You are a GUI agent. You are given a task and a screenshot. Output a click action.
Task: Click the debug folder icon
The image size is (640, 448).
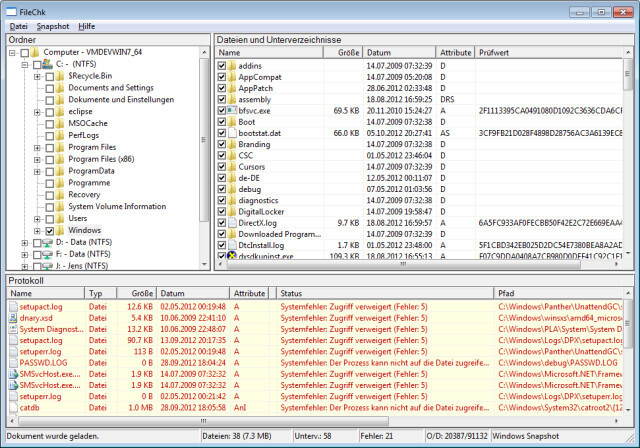coord(232,189)
